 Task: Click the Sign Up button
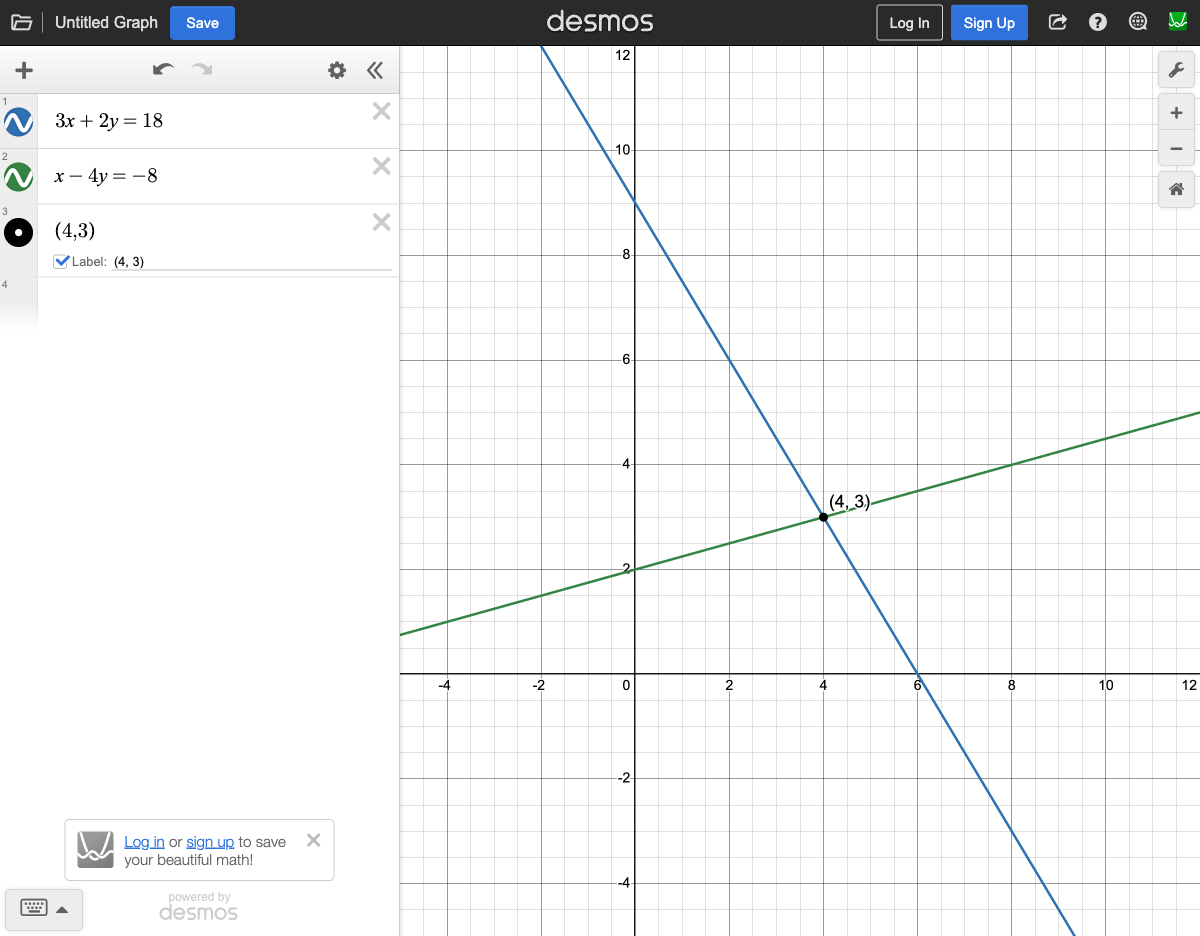989,23
